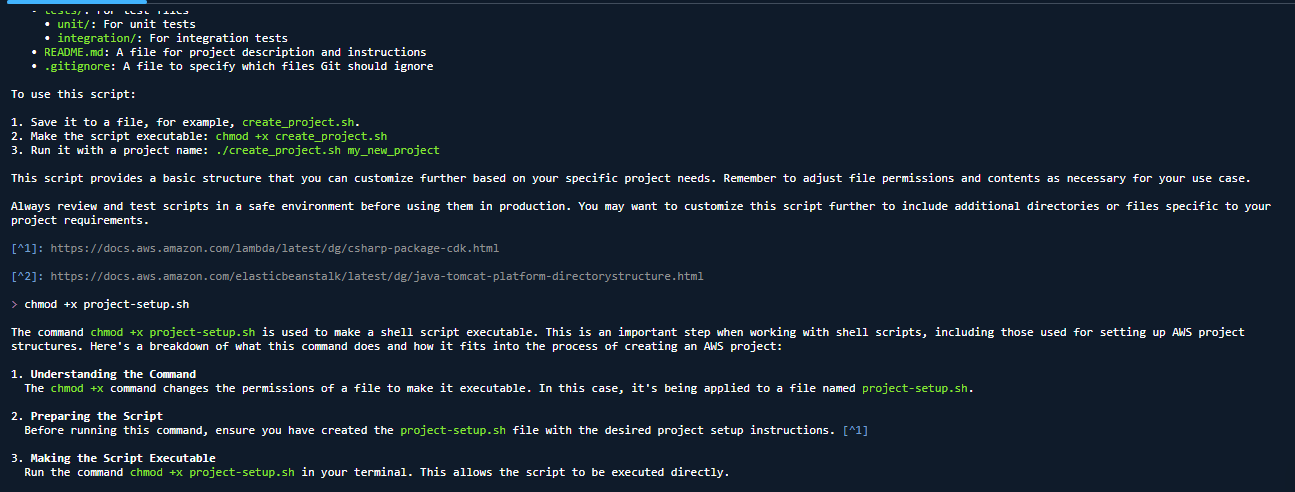Click the [^2]: label before the elasticbeanstalk URL
Viewport: 1295px width, 492px height.
click(27, 275)
